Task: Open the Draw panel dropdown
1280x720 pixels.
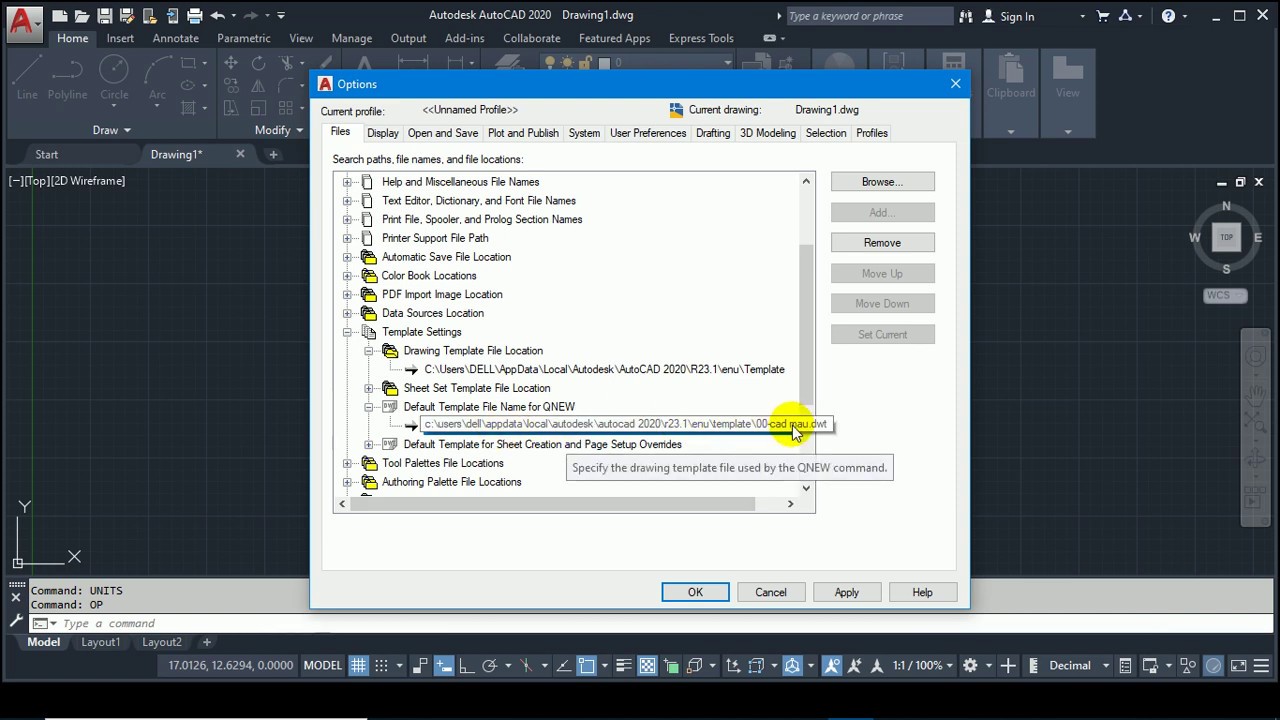Action: point(111,130)
